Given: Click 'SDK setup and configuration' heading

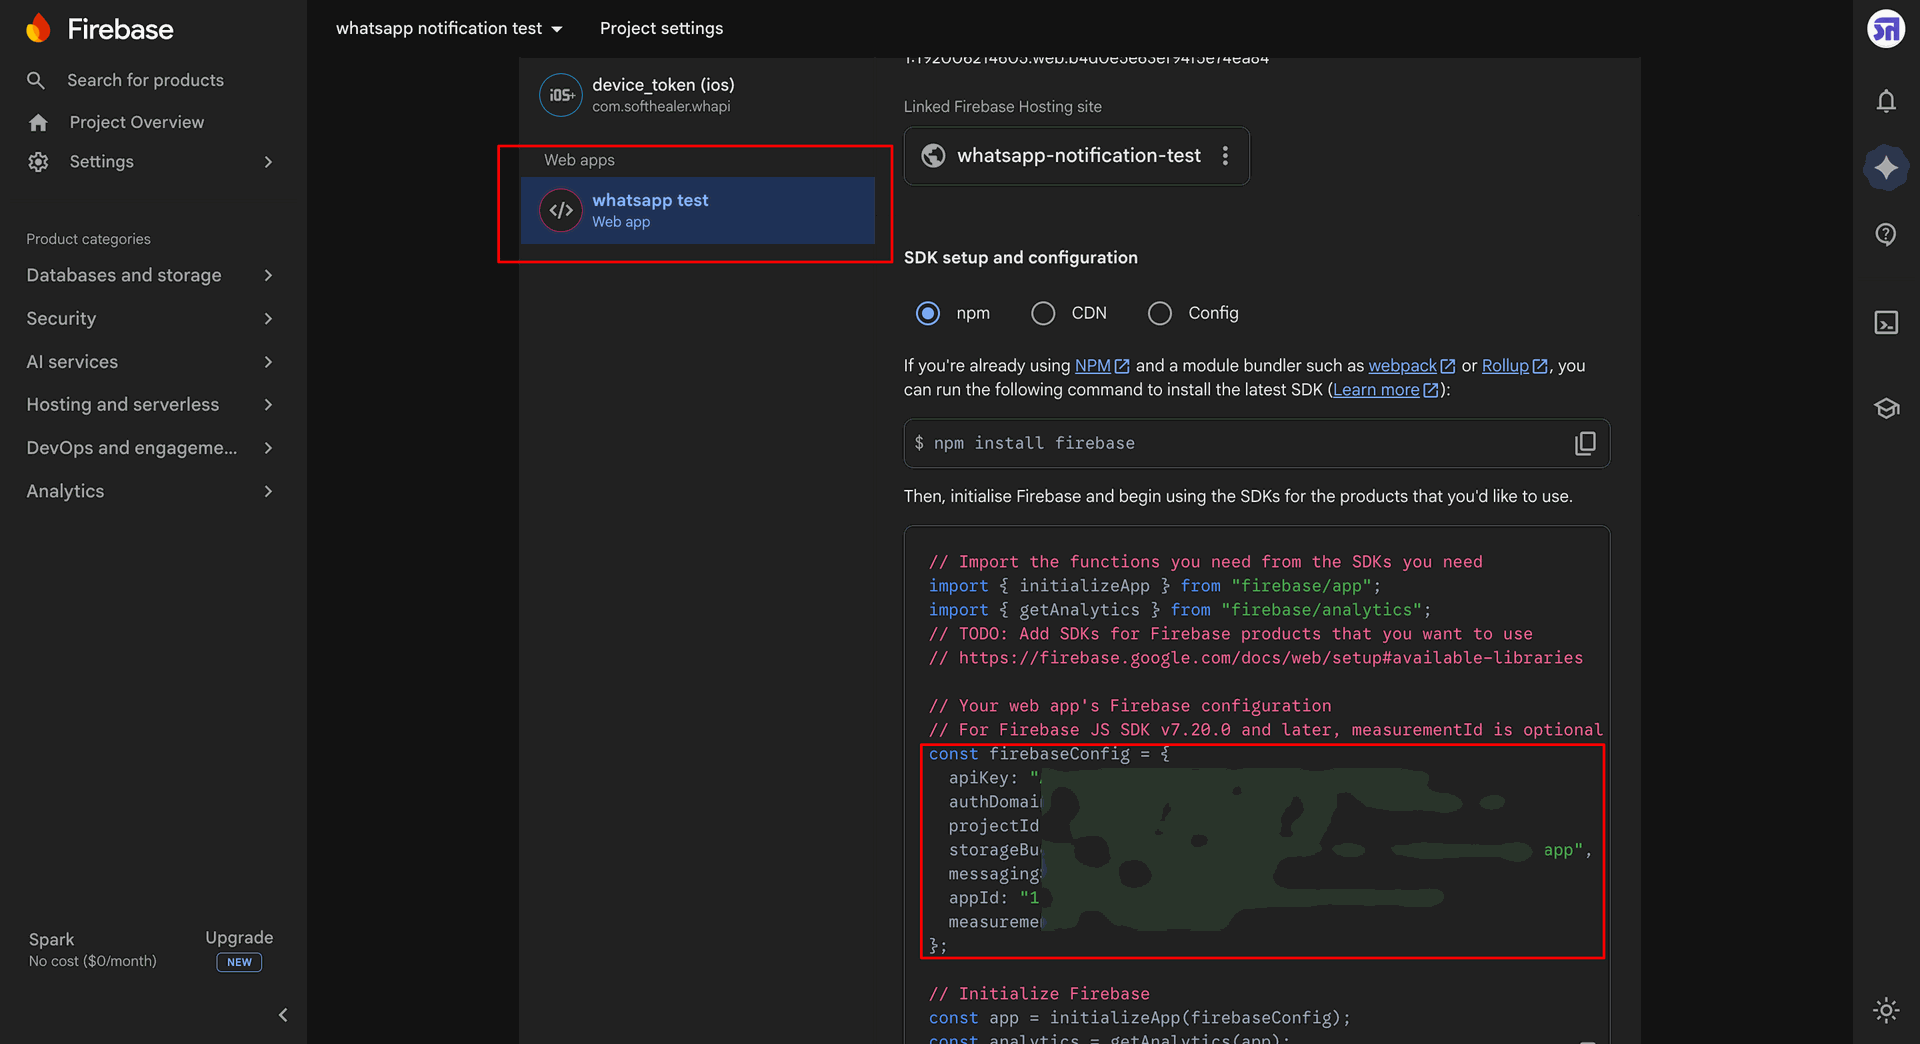Looking at the screenshot, I should click(x=1020, y=258).
